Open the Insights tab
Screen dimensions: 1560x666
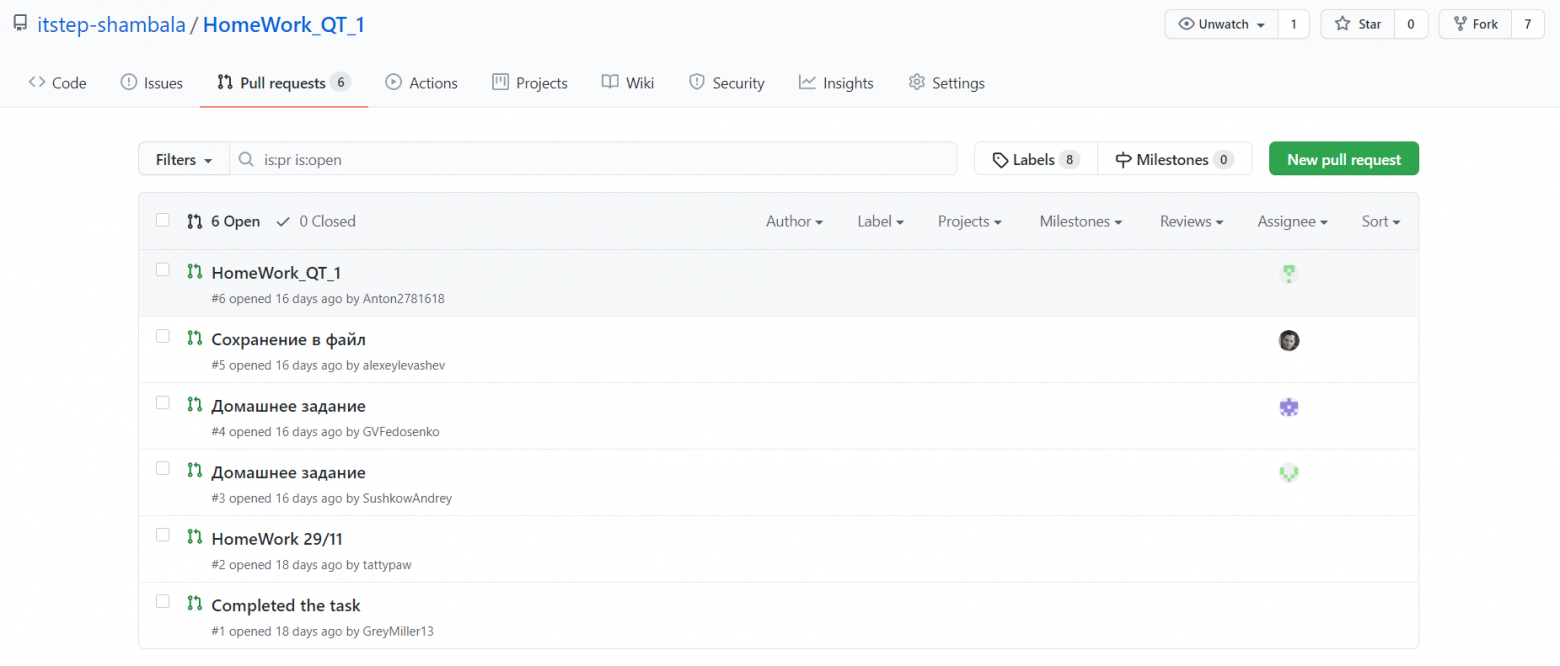tap(836, 83)
